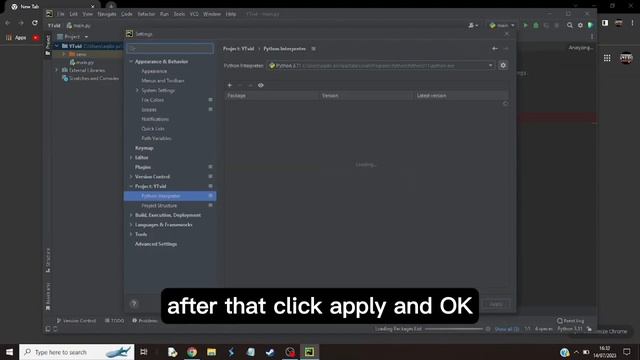Select Notifications in the settings tree
Screen dimensions: 640x360
[155, 119]
